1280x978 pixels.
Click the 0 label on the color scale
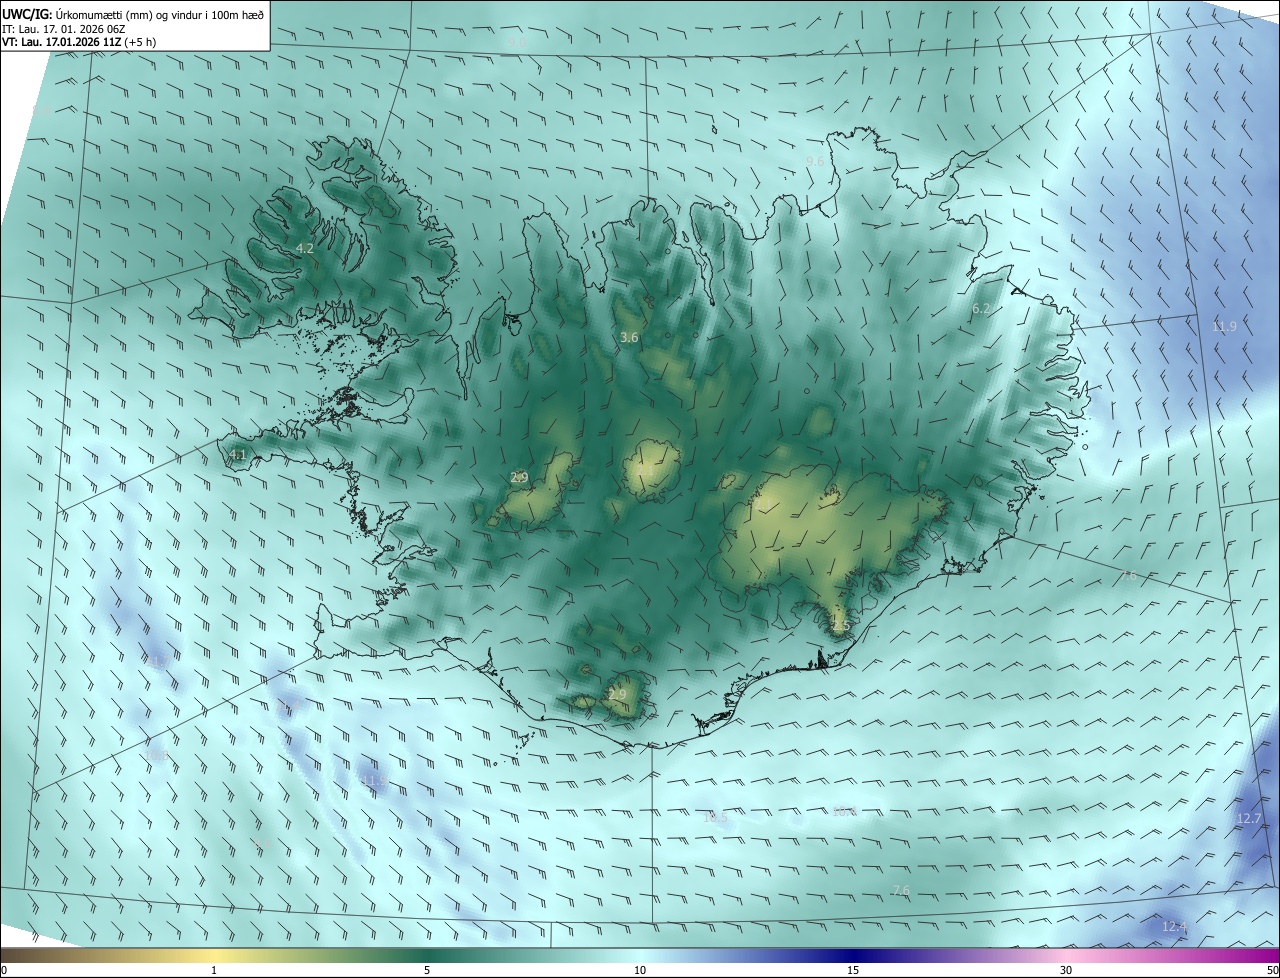point(4,970)
